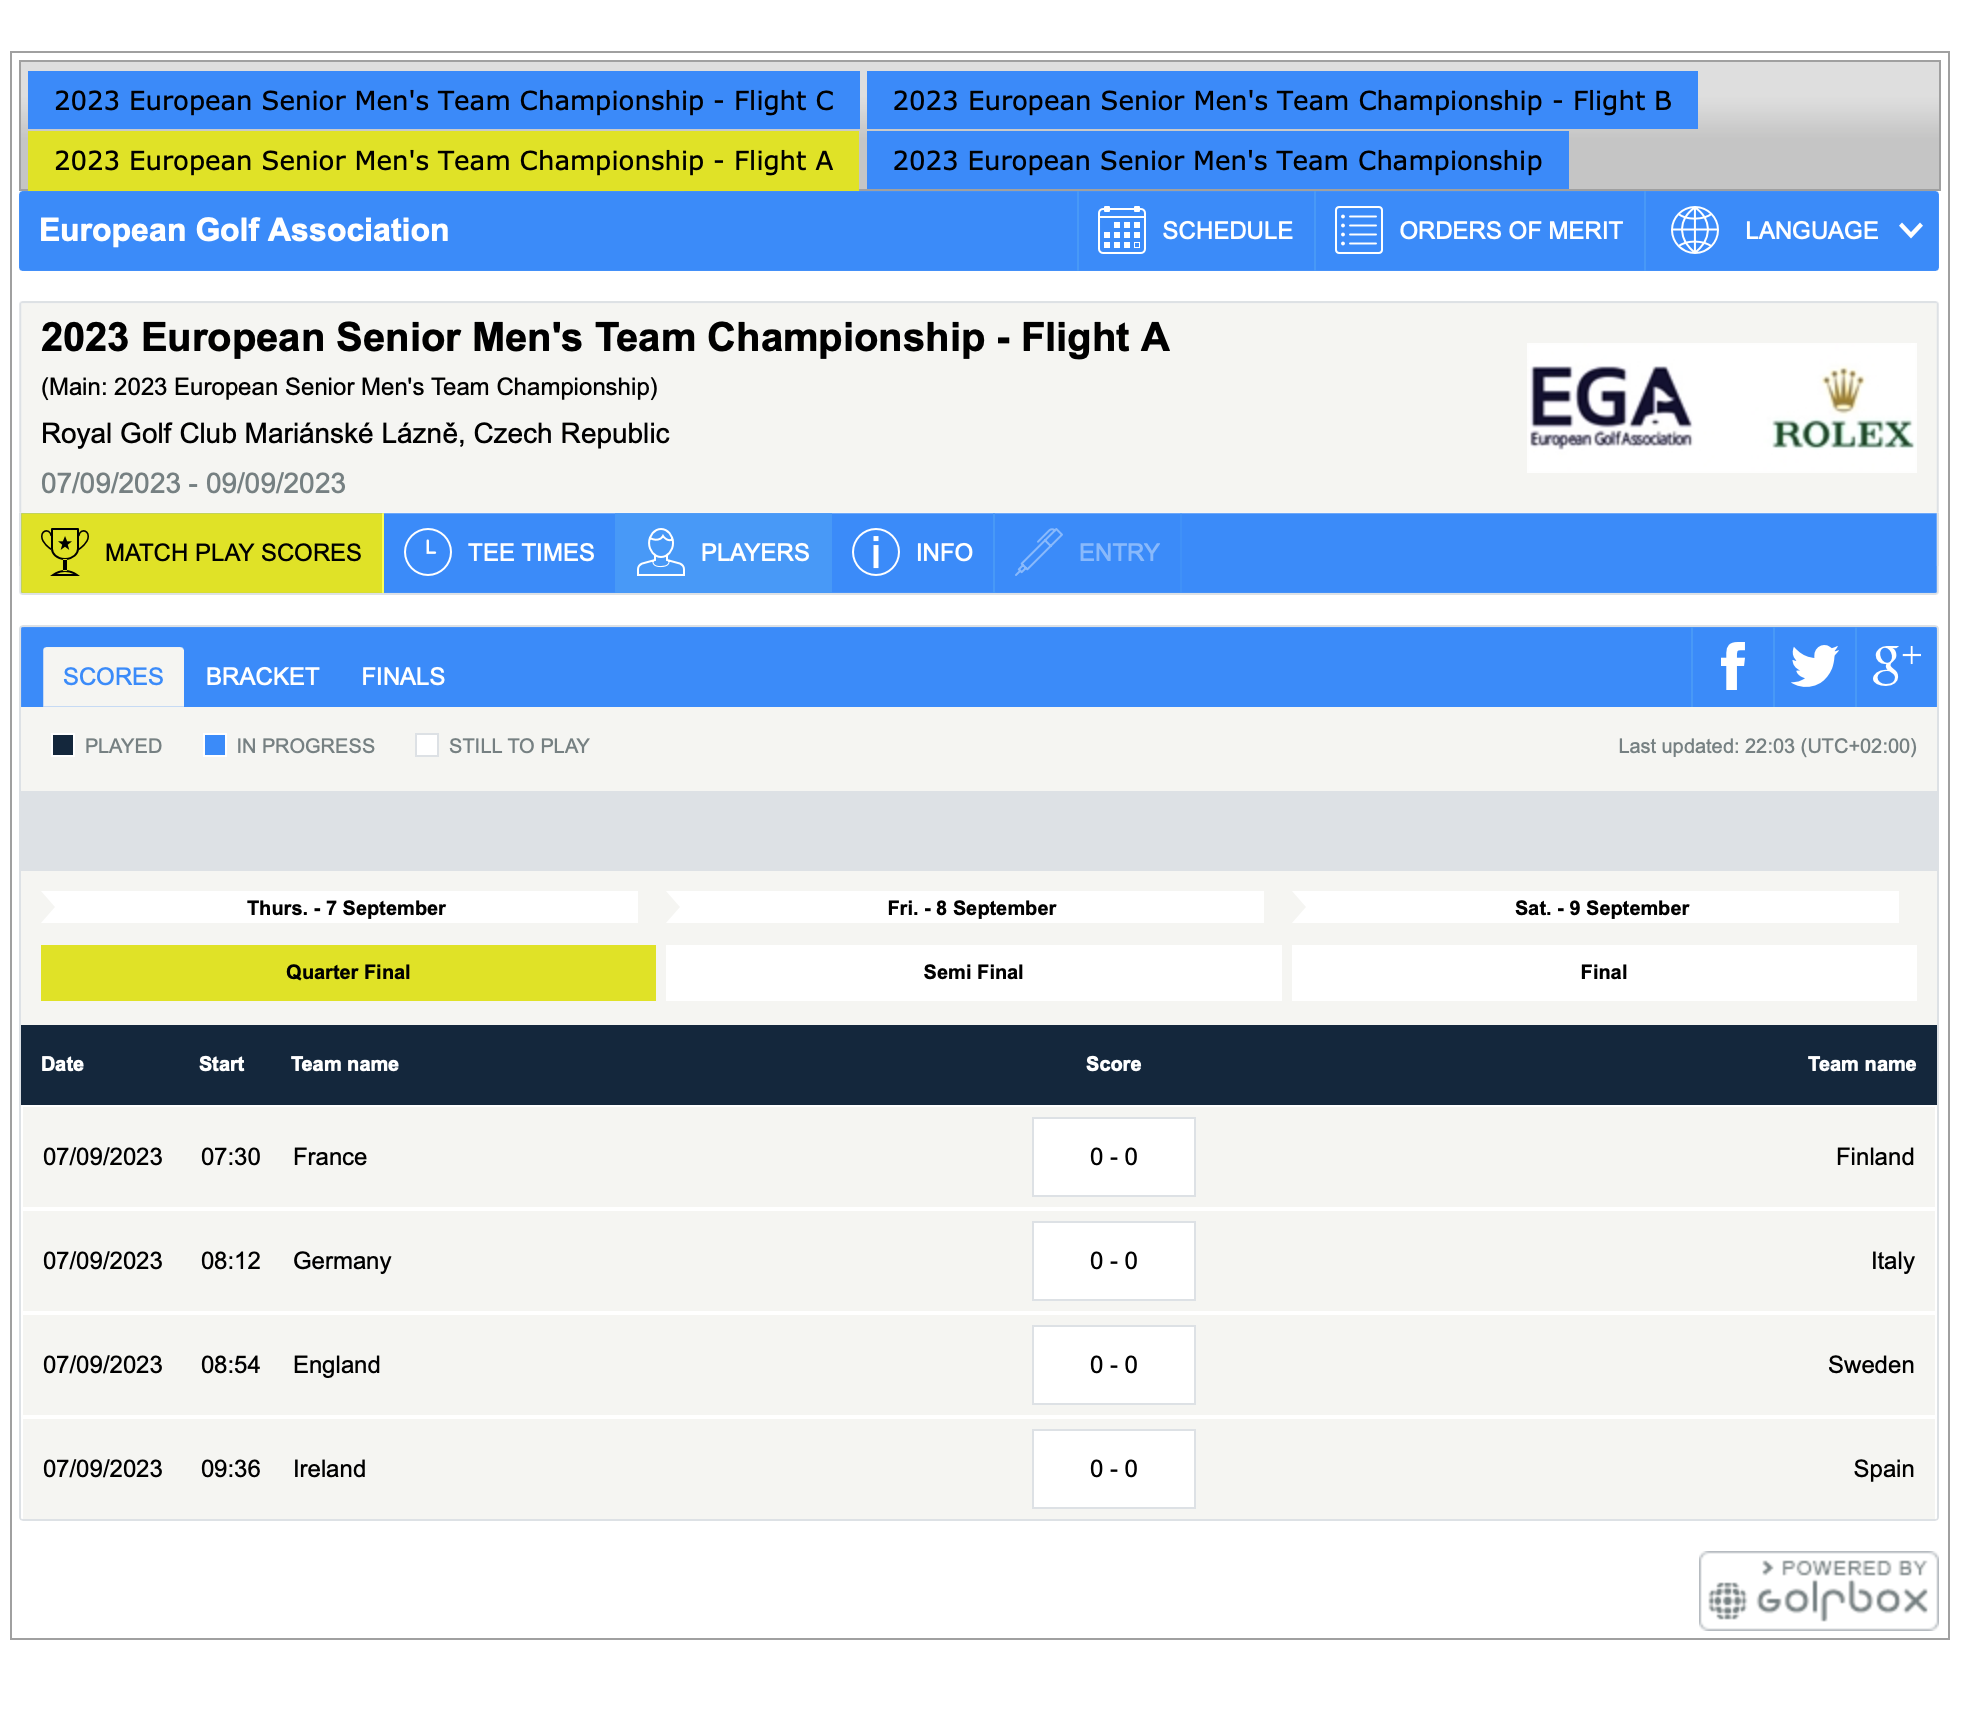Expand the LANGUAGE dropdown chevron
The image size is (1972, 1722).
point(1910,231)
